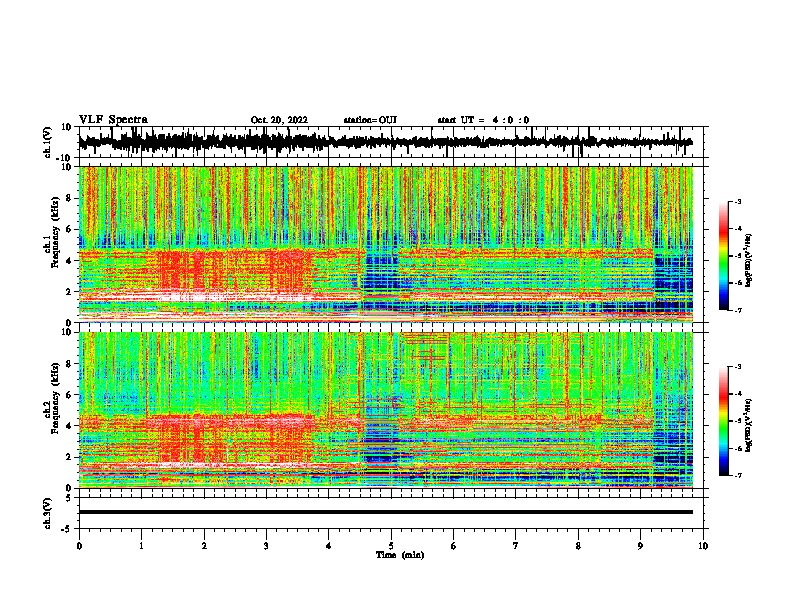This screenshot has height=612, width=792.
Task: Select the "Oct. 20, 2022" date label
Action: click(279, 120)
